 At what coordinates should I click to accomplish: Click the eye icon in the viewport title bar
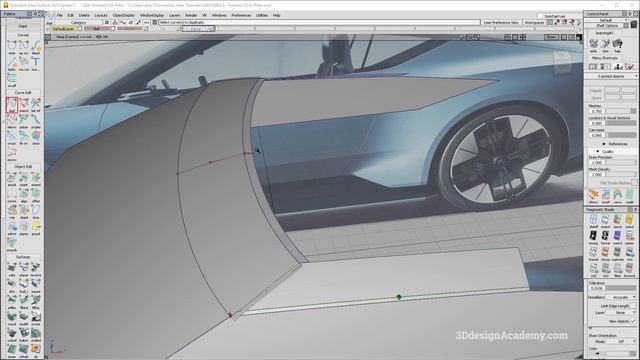[x=98, y=37]
